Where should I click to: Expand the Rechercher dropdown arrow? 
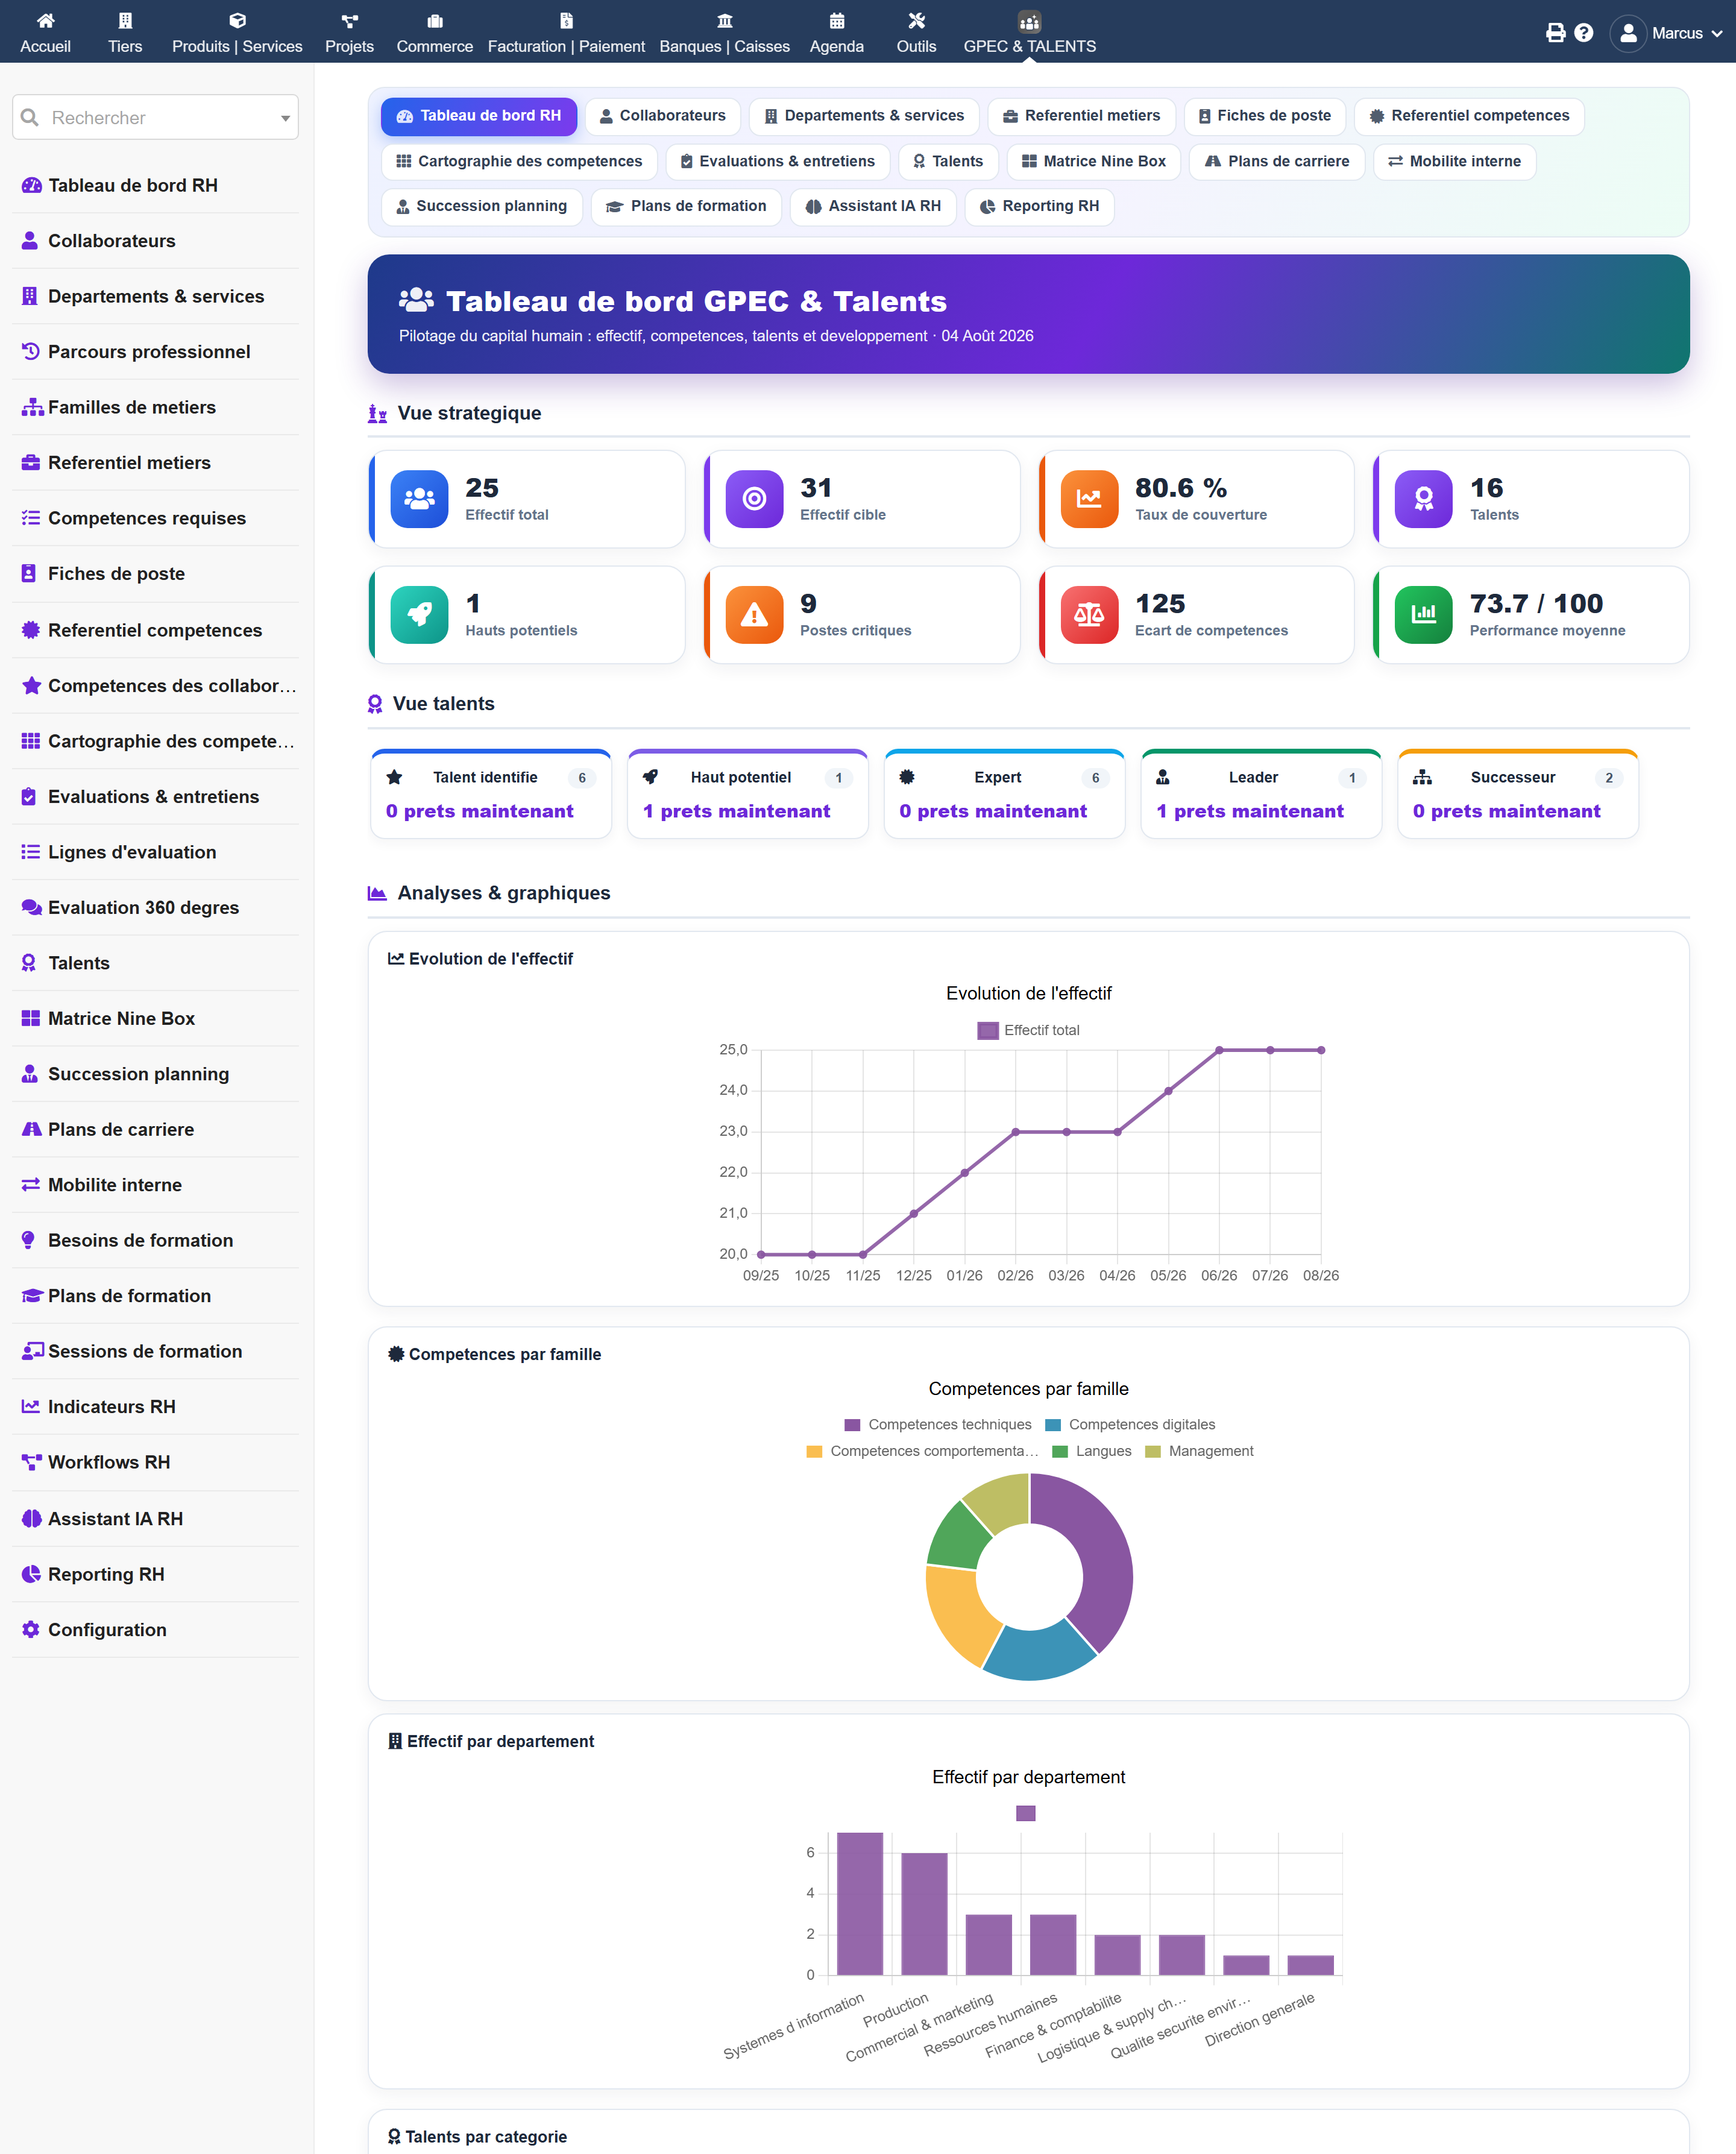click(x=285, y=118)
